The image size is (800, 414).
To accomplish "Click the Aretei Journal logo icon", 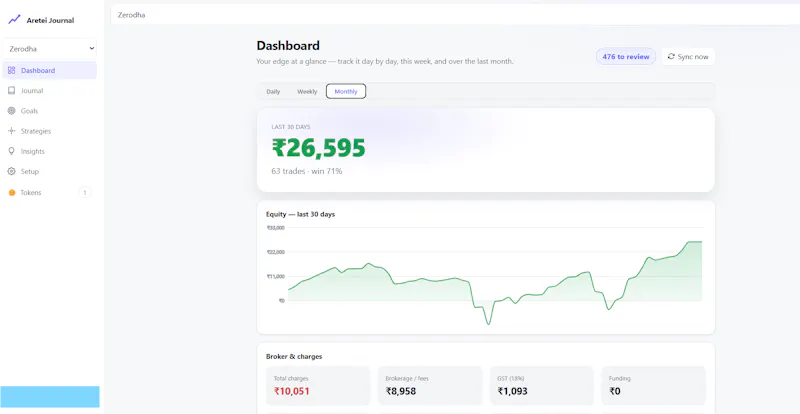I will [x=14, y=20].
